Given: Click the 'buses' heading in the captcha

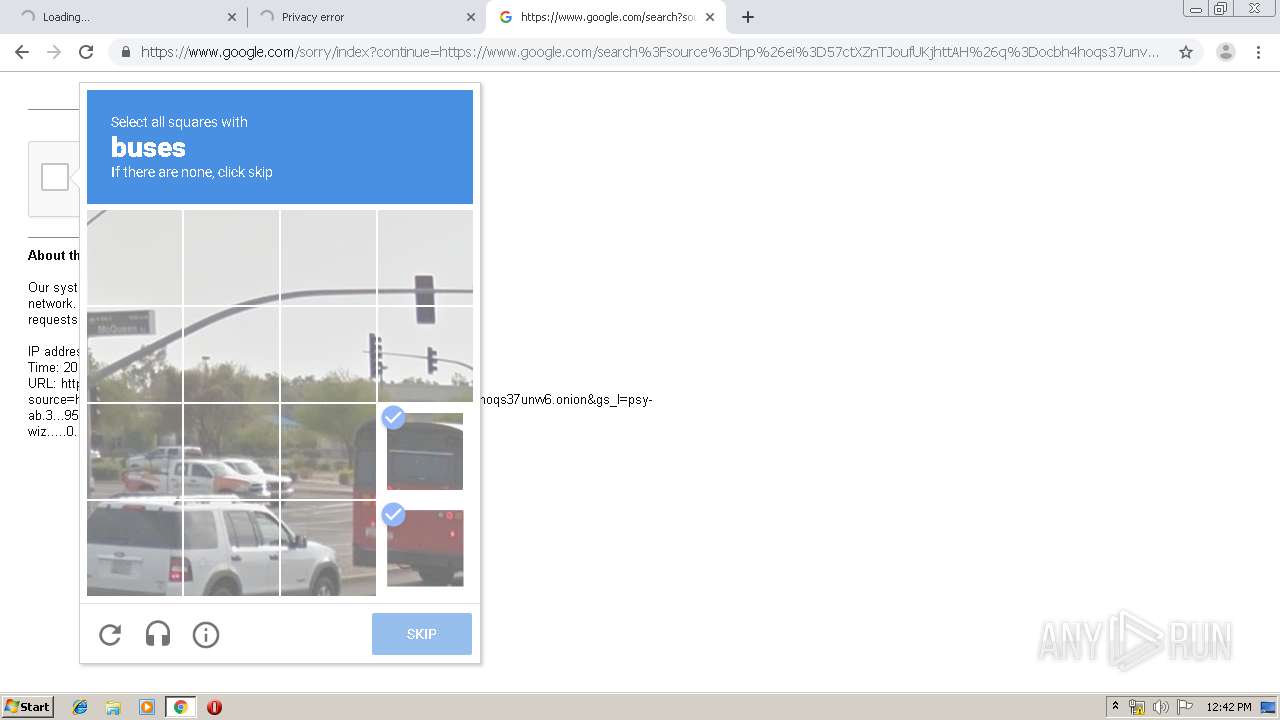Looking at the screenshot, I should coord(148,148).
